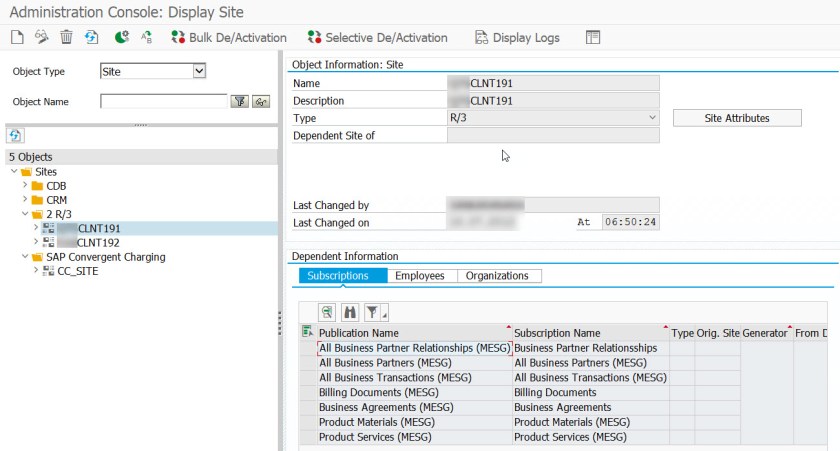Click the Display/Change toggle glasses-pencil icon

(41, 37)
